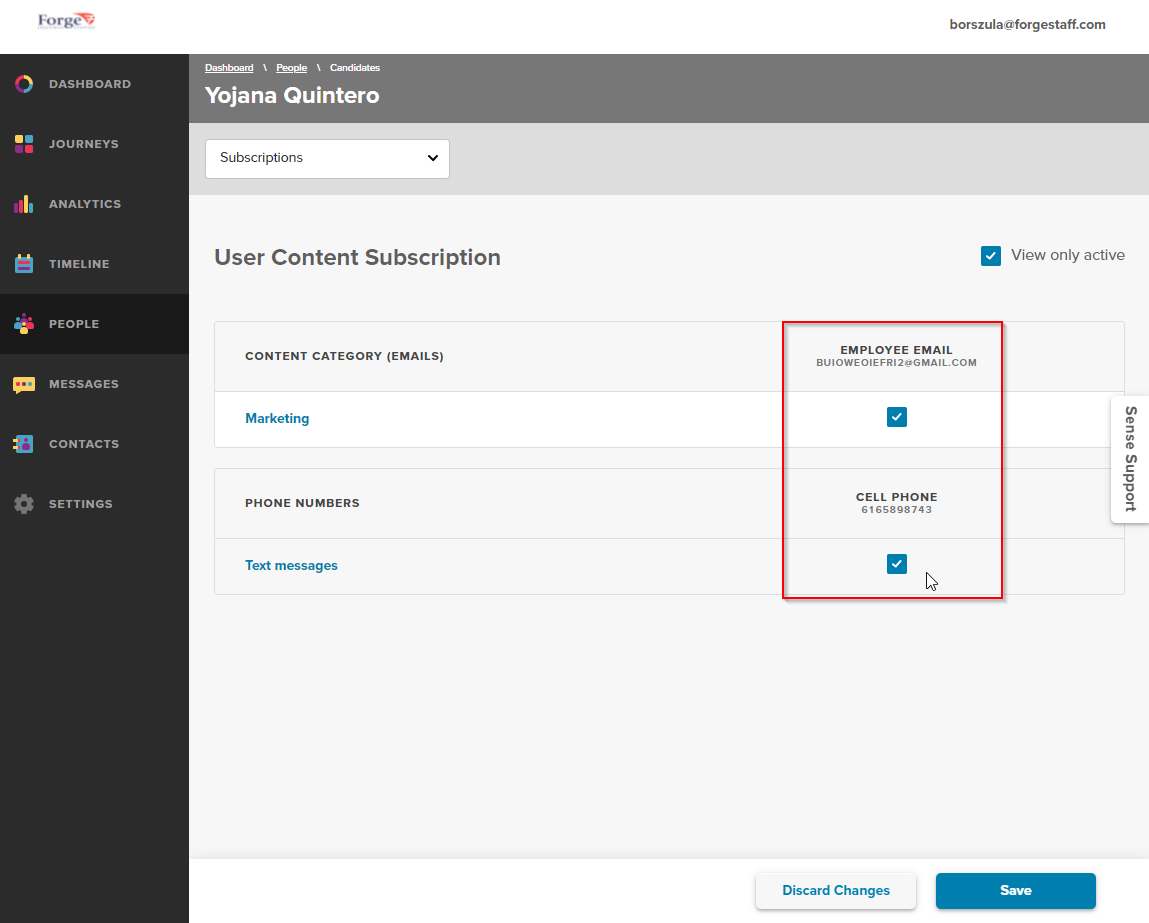Image resolution: width=1149 pixels, height=923 pixels.
Task: Select the Messages menu label
Action: (x=84, y=384)
